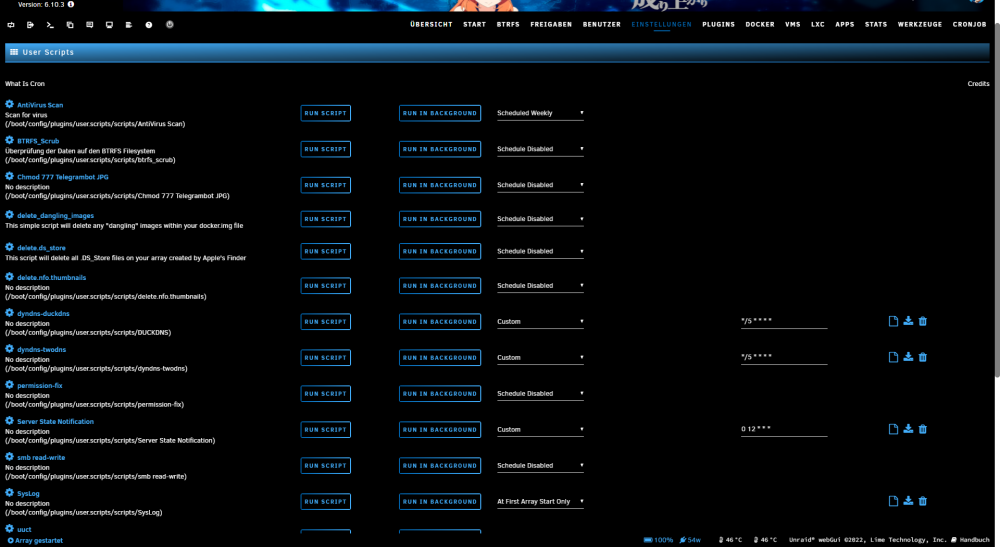Open schedule dropdown for permission-fix
Viewport: 1000px width, 547px height.
tap(540, 393)
